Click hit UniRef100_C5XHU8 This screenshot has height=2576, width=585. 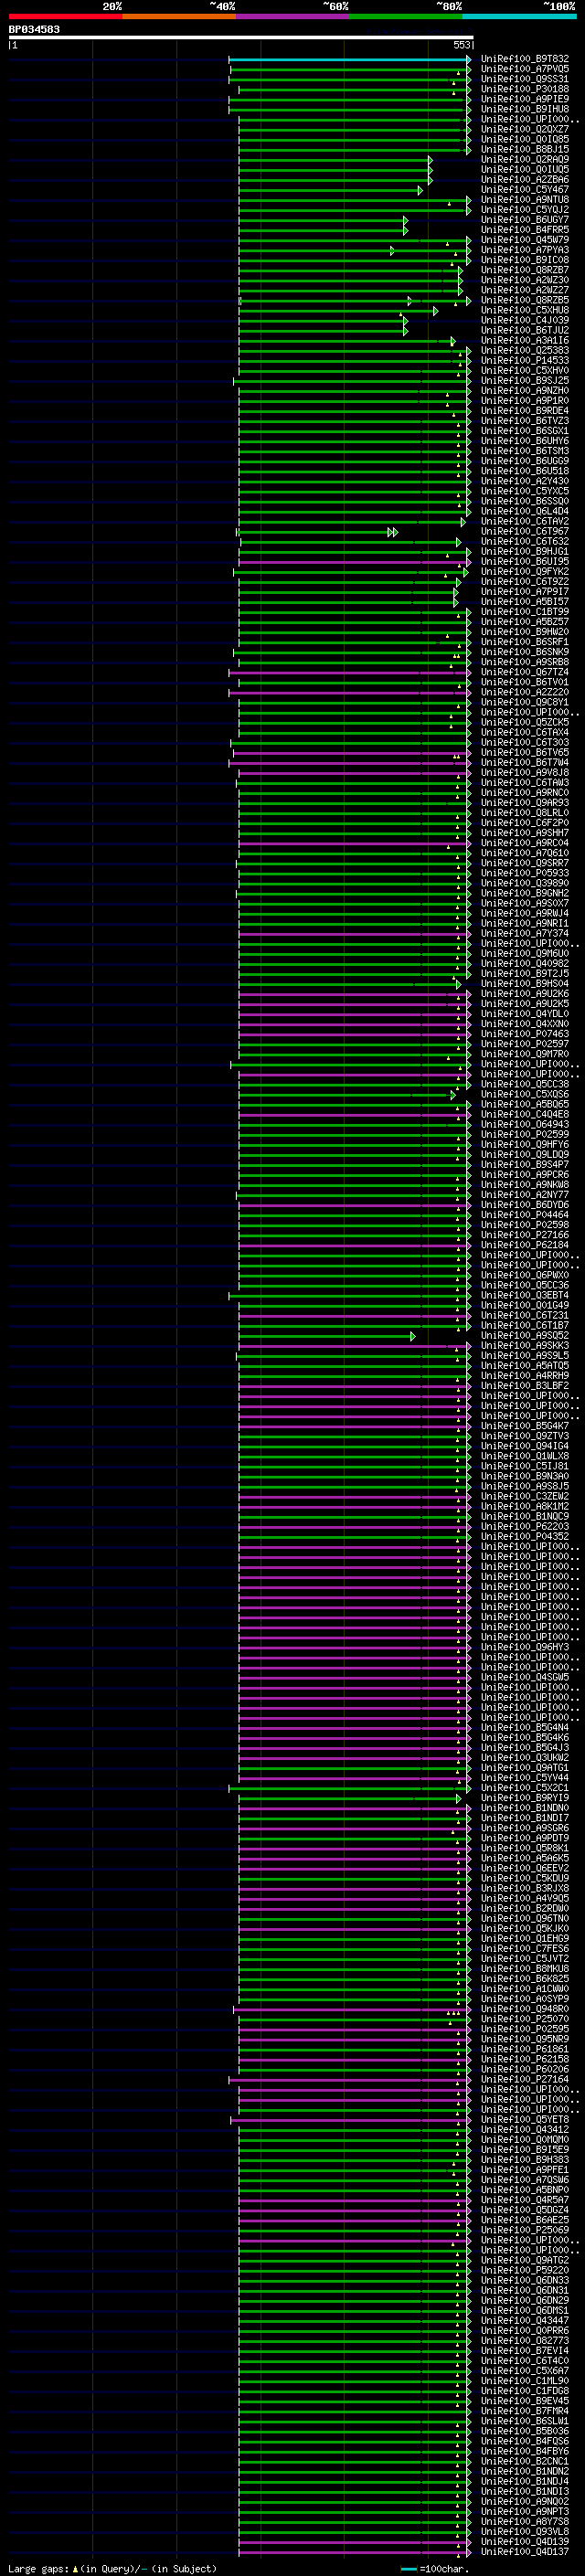point(524,310)
